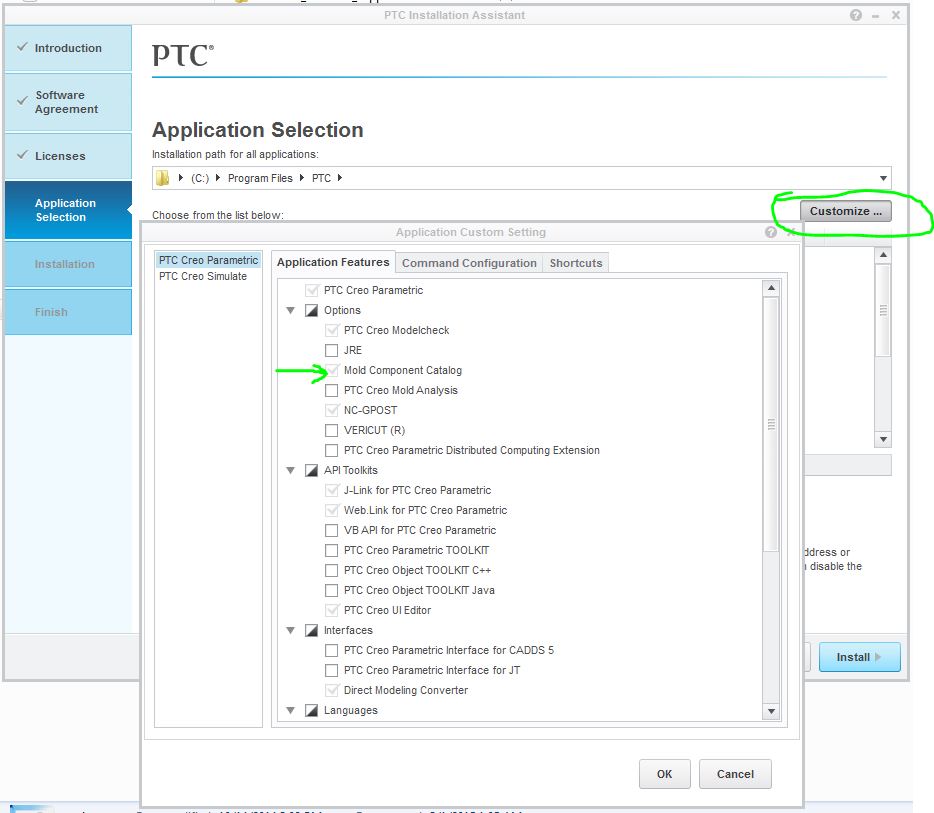Expand path arrow after Program Files
This screenshot has height=813, width=934.
pos(302,177)
